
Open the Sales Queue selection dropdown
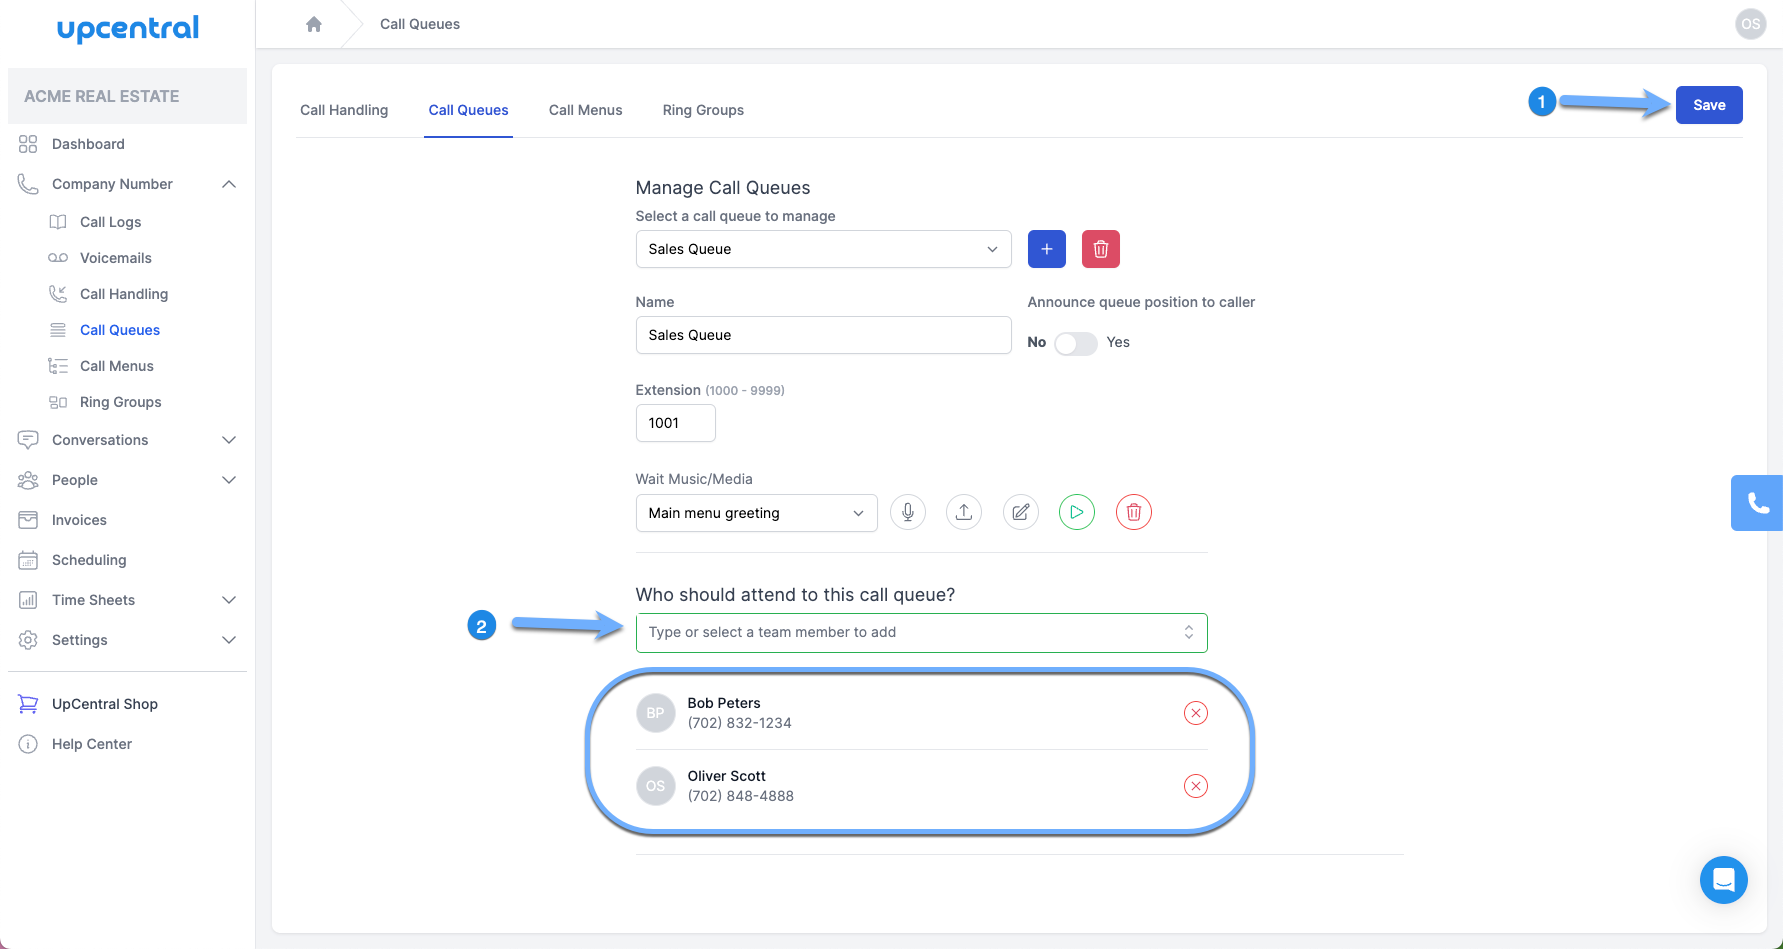pos(823,249)
